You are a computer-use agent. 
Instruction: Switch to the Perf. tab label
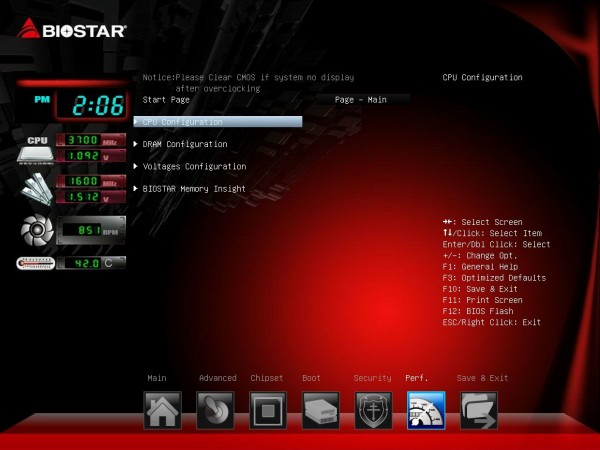click(417, 378)
